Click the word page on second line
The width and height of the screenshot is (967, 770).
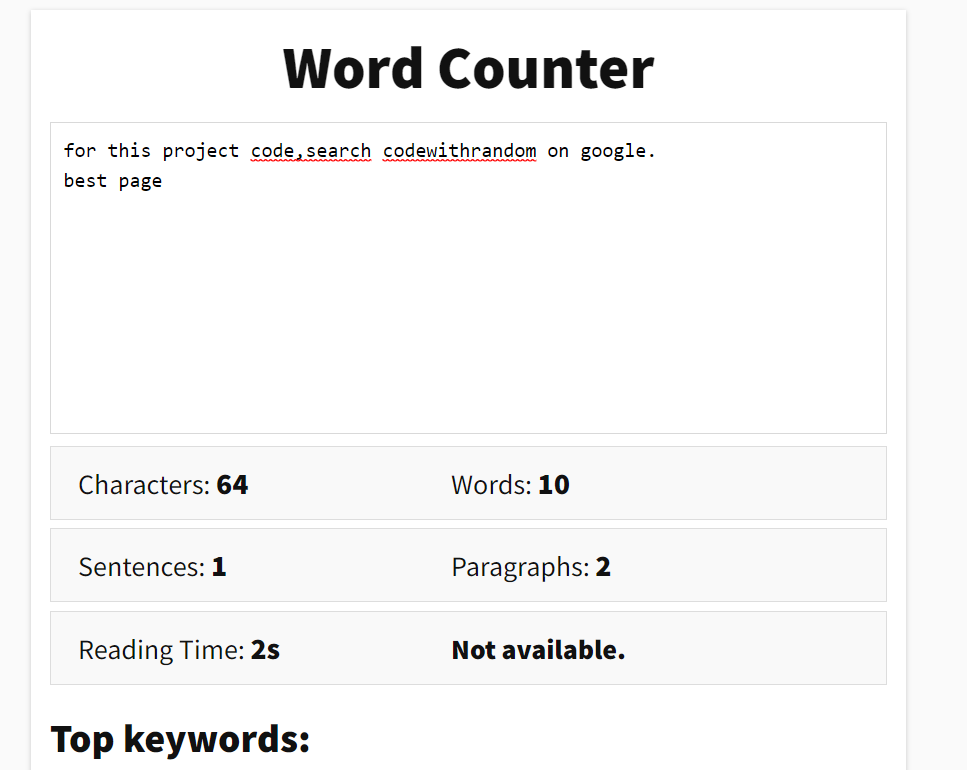coord(140,181)
